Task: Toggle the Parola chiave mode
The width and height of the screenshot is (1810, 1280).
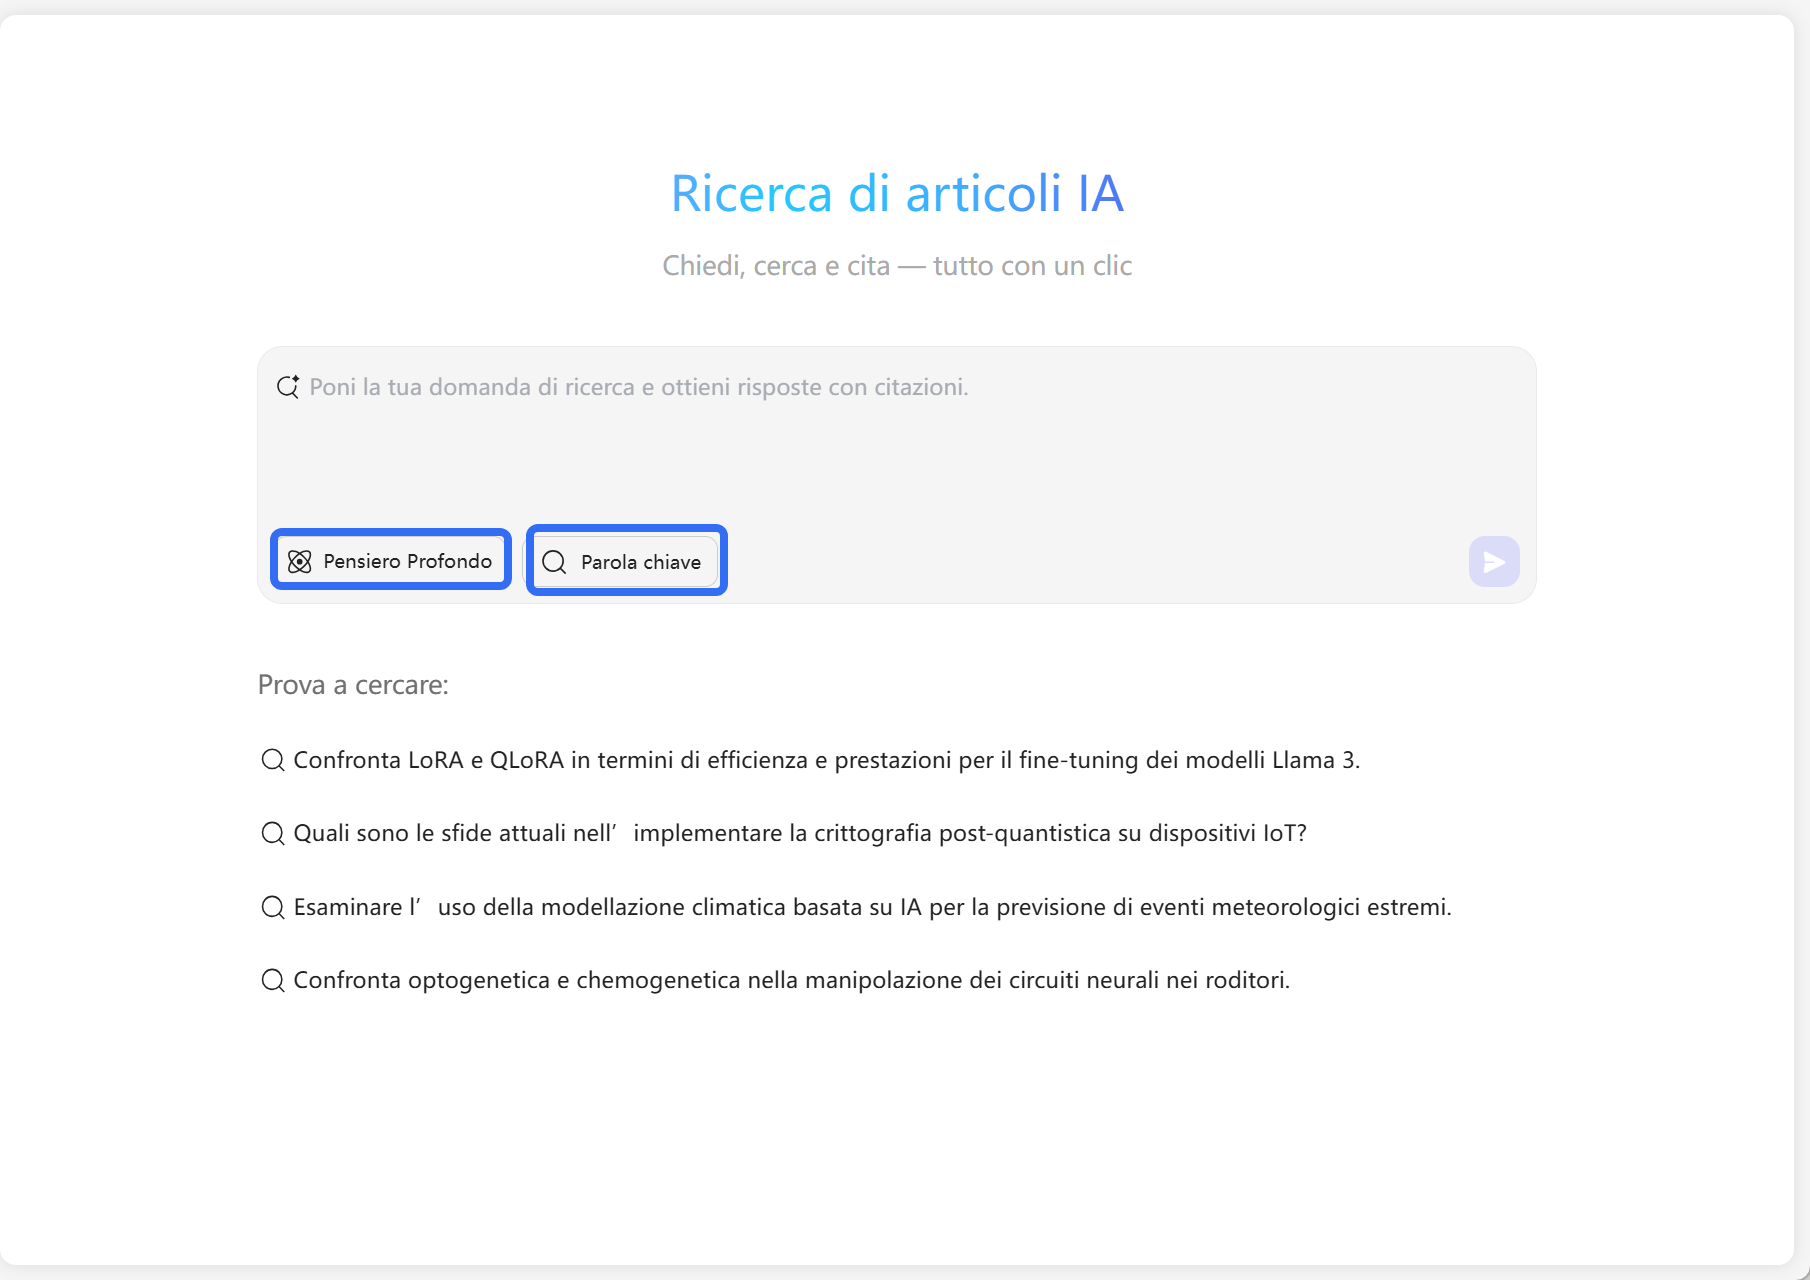Action: coord(625,561)
